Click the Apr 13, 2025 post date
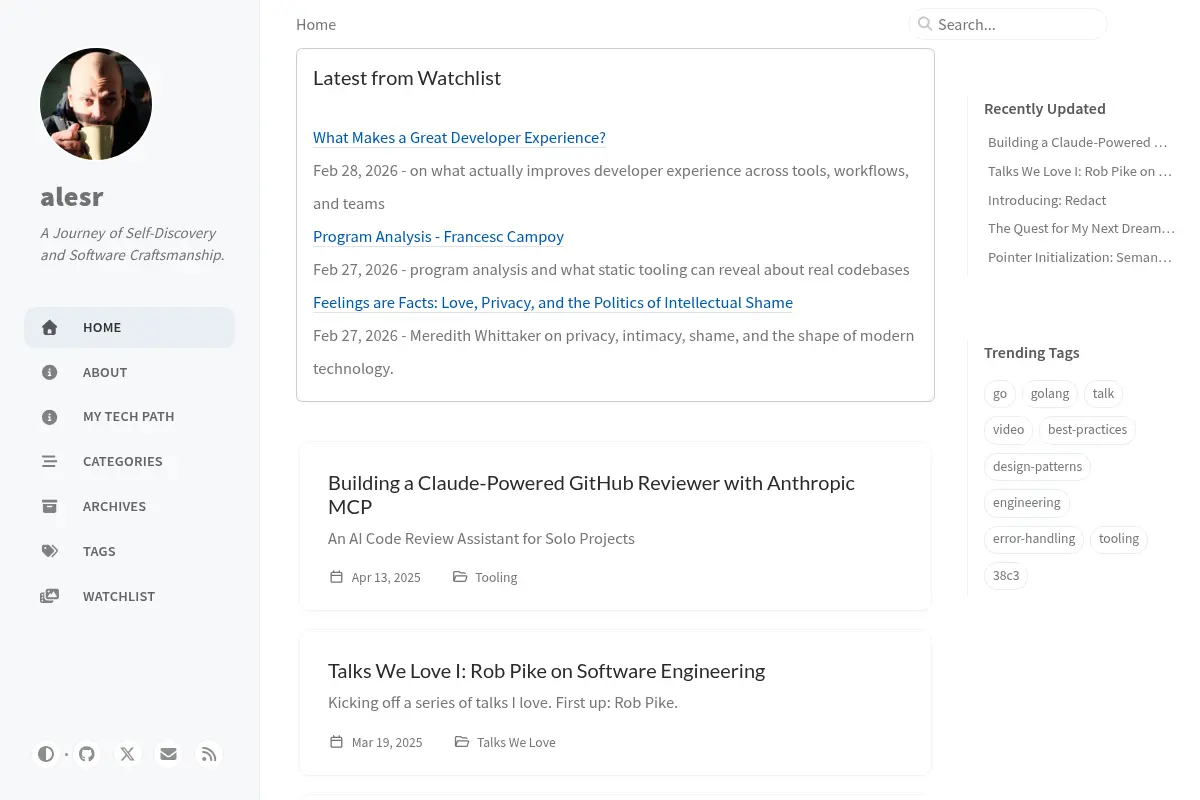Viewport: 1200px width, 800px height. tap(386, 577)
